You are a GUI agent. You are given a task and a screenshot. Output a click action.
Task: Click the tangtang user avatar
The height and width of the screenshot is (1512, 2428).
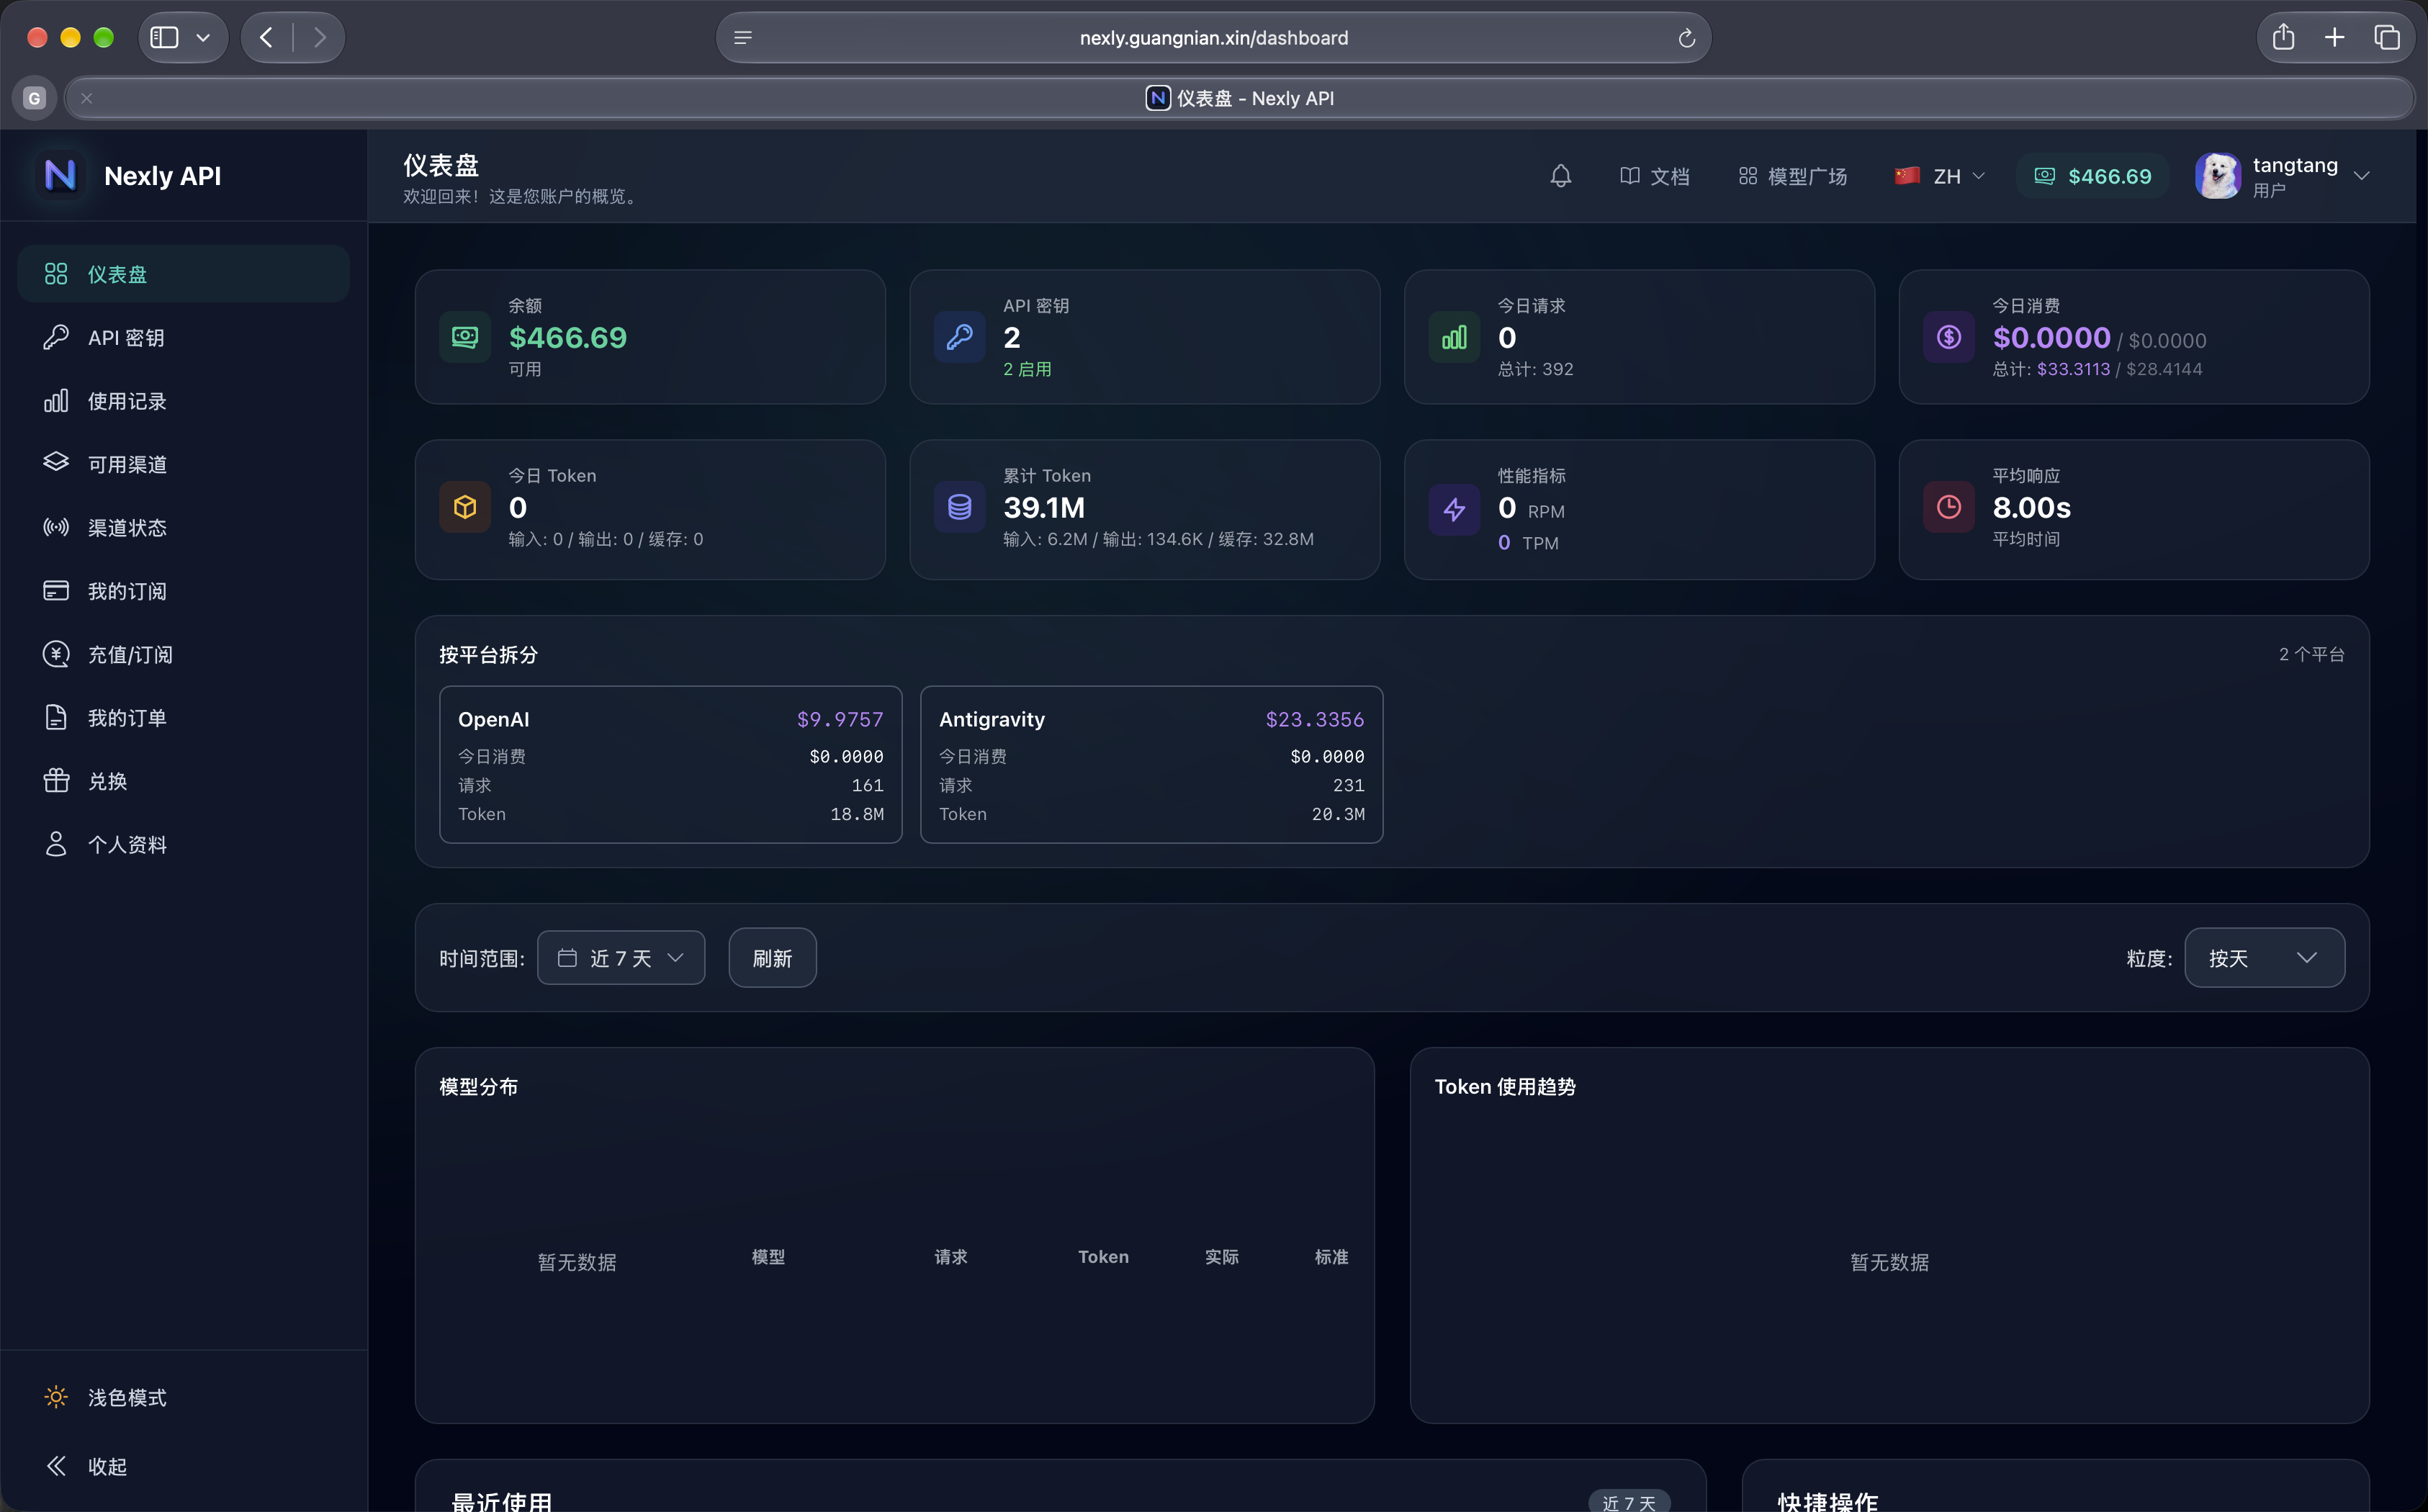[2217, 176]
